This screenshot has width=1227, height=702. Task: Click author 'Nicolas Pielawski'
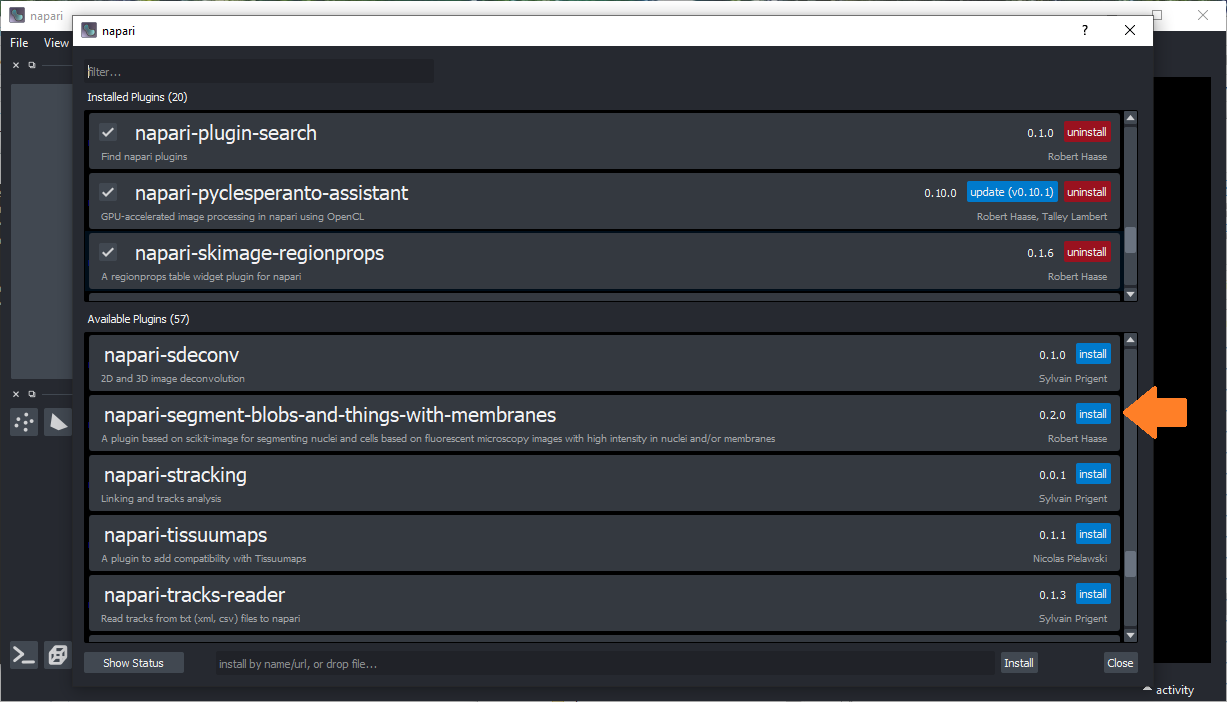[1070, 559]
